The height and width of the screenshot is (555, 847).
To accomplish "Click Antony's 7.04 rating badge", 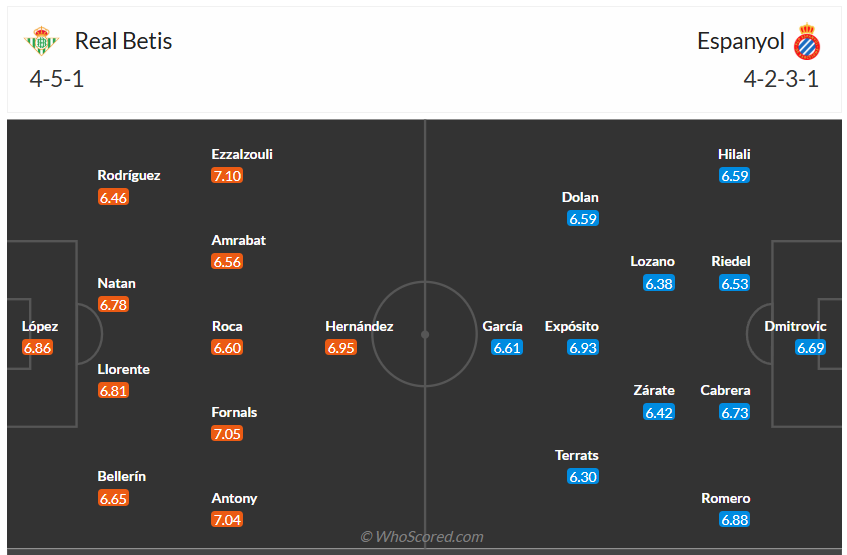I will click(x=227, y=520).
